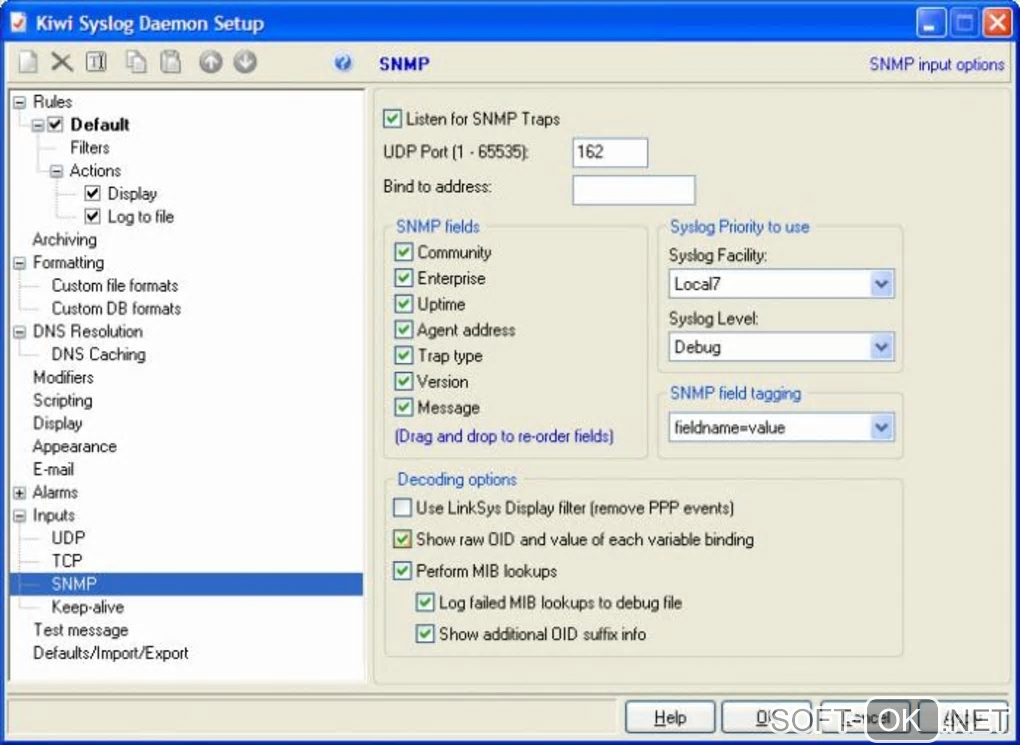Select Test message in the tree

81,630
